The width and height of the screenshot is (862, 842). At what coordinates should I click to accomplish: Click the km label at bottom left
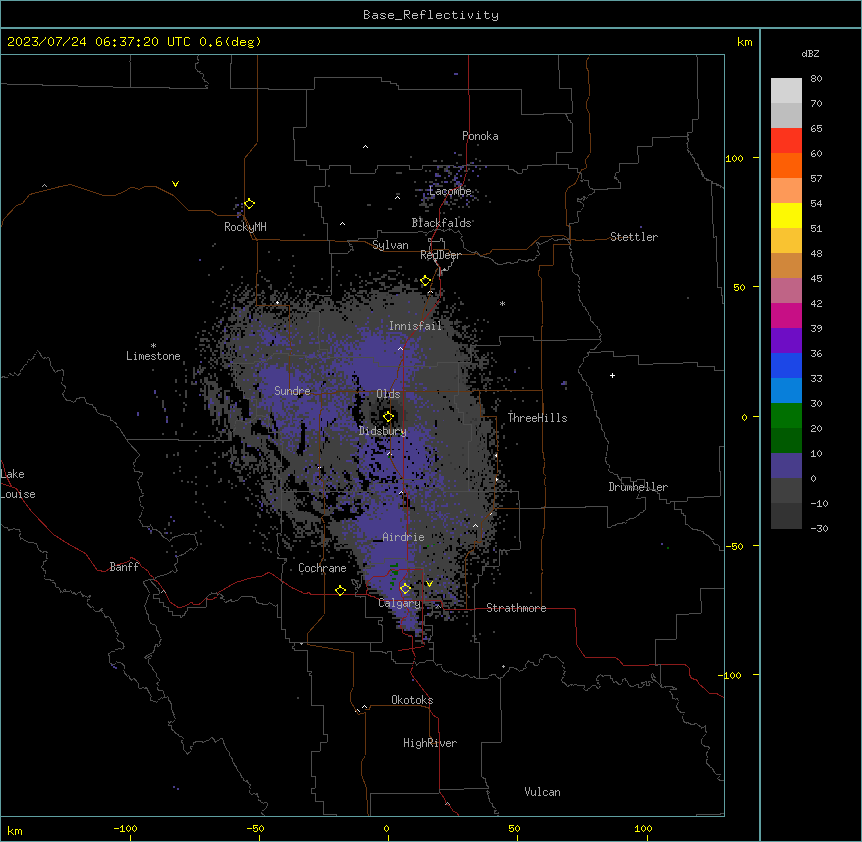pyautogui.click(x=15, y=830)
